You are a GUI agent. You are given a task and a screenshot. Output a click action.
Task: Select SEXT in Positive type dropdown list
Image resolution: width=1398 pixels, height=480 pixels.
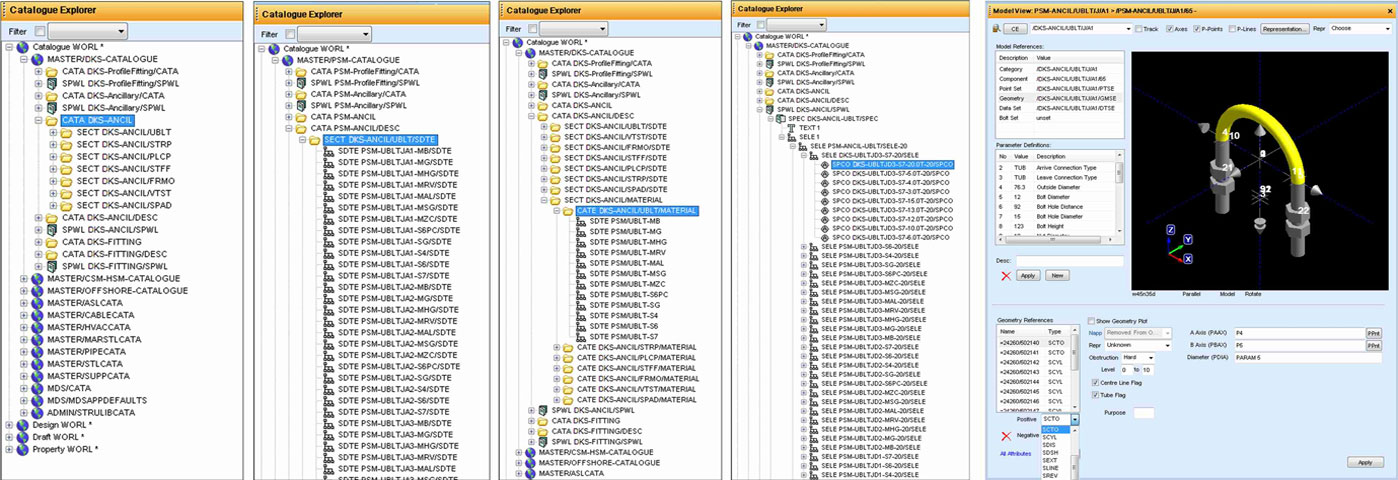click(x=1055, y=460)
